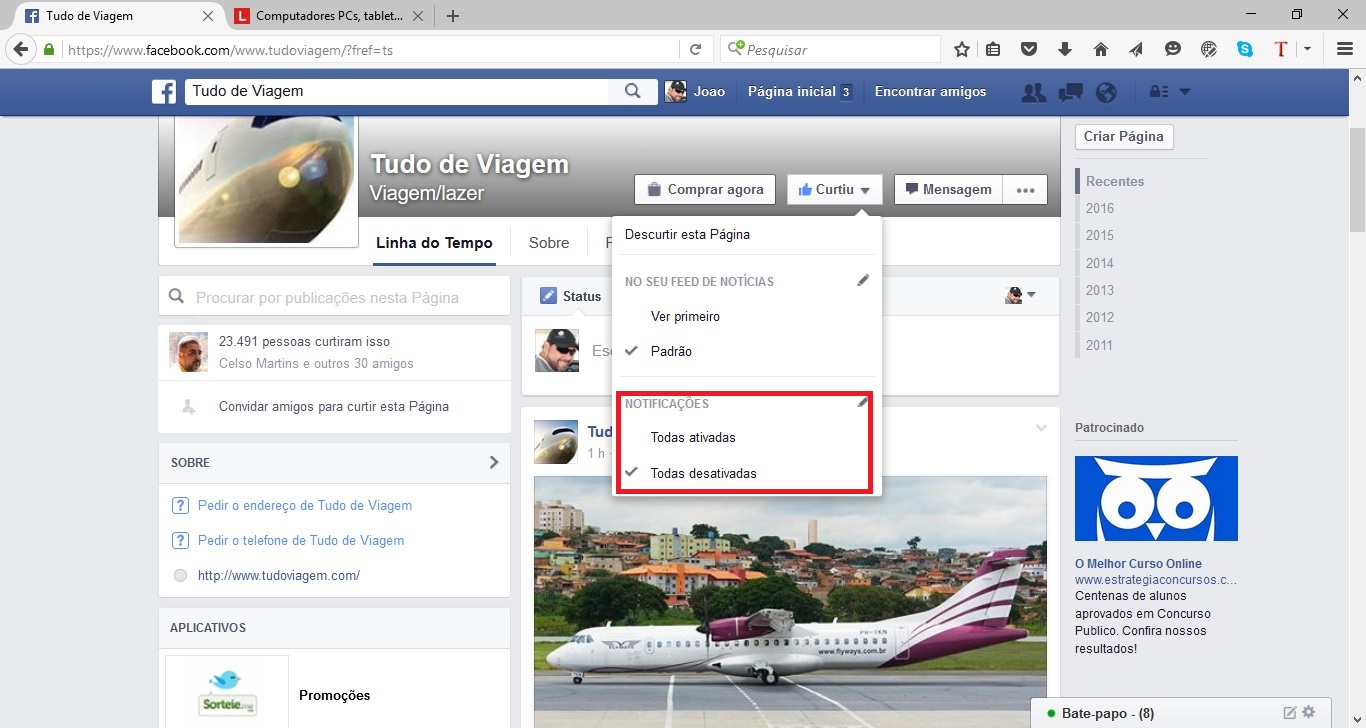Open Pedir o endereço de Tudo de Viagem
Viewport: 1366px width, 728px height.
coord(305,505)
